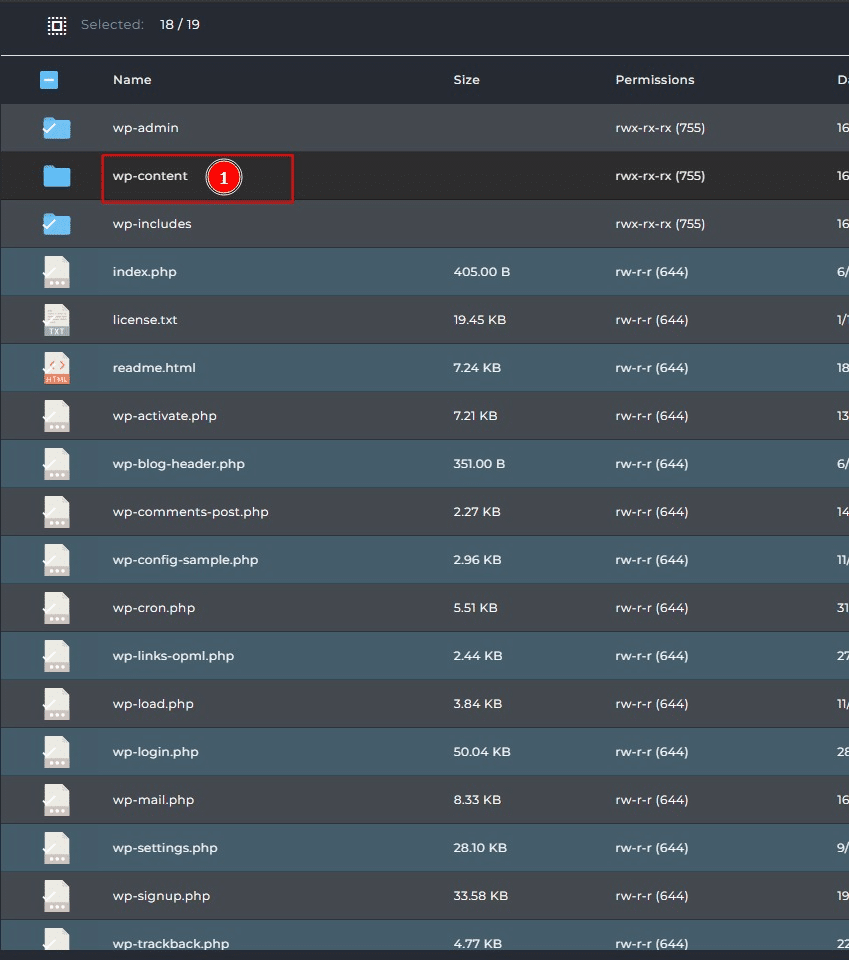The width and height of the screenshot is (849, 960).
Task: Click the readme.html file name
Action: pyautogui.click(x=154, y=368)
